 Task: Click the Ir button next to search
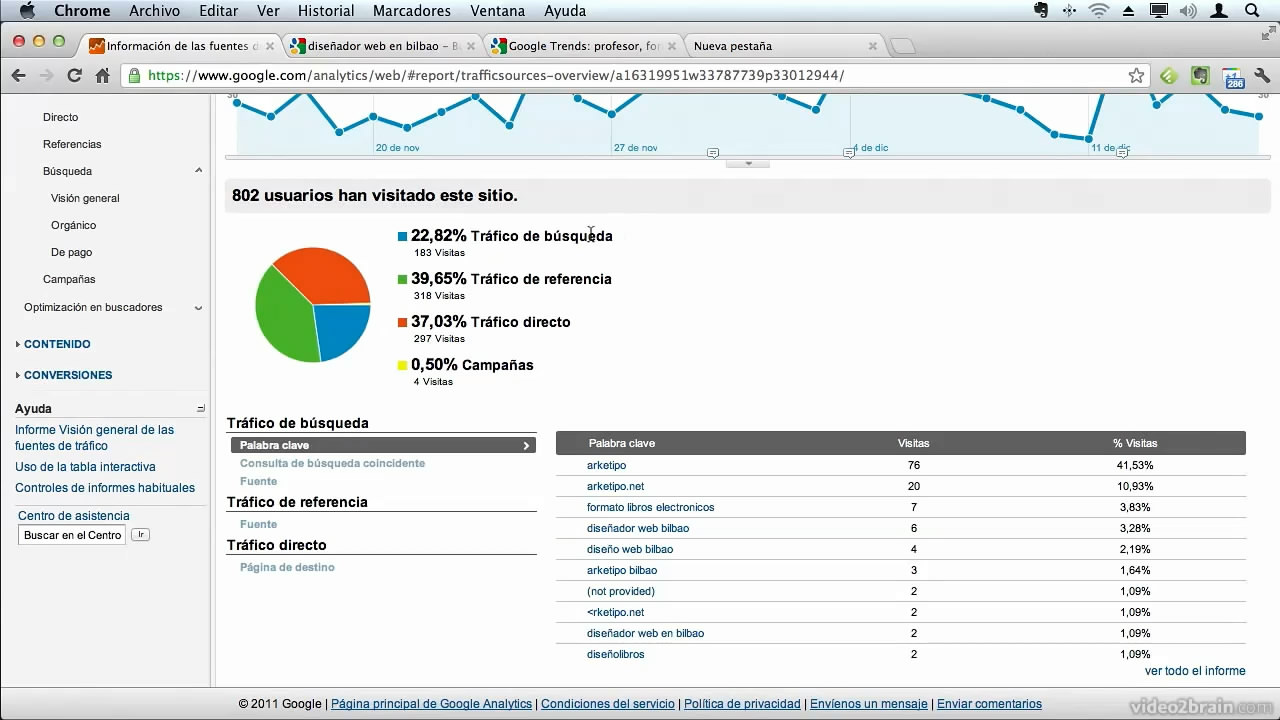pyautogui.click(x=141, y=535)
